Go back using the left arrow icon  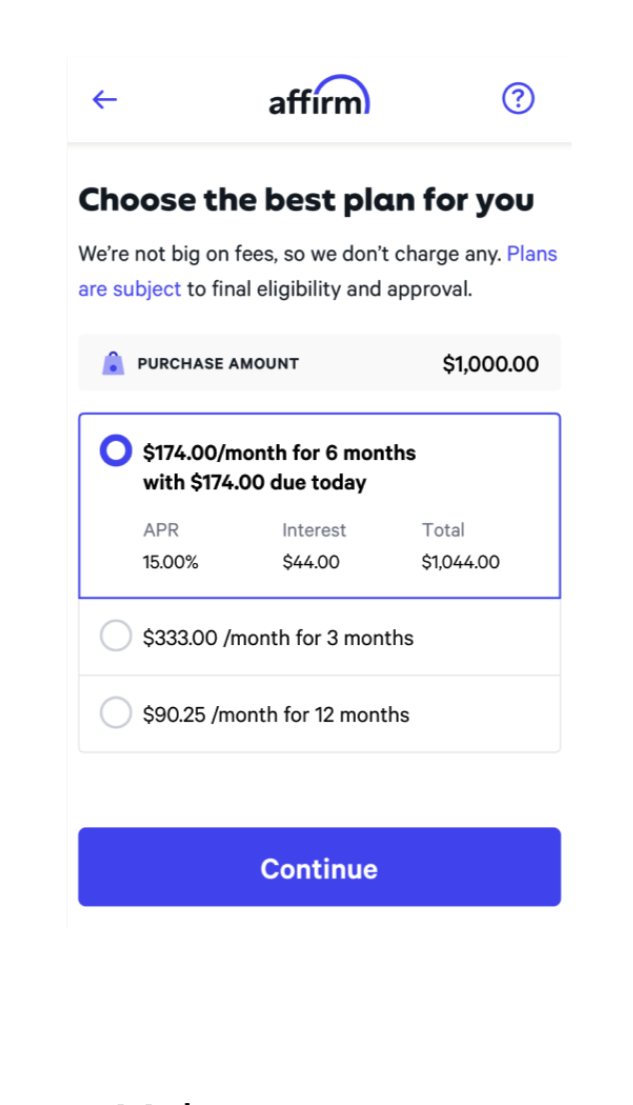(105, 99)
